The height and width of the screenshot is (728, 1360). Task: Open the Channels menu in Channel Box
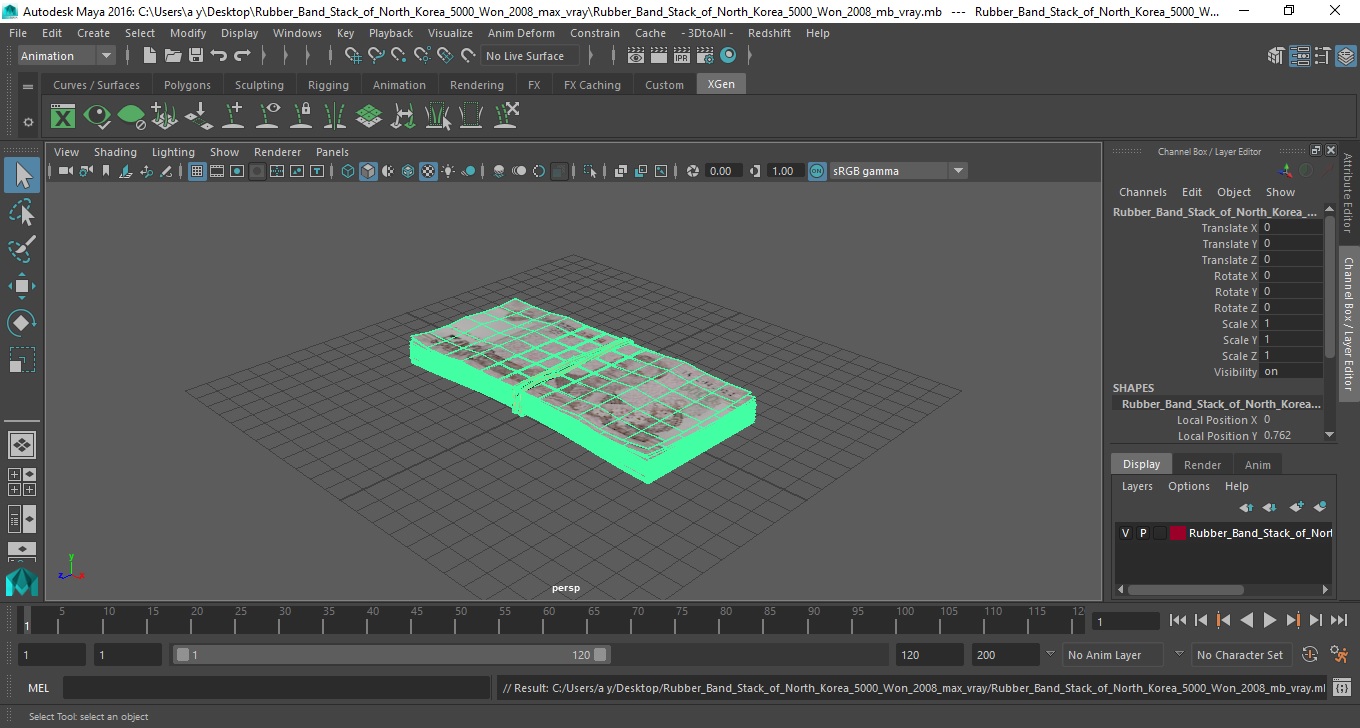tap(1143, 192)
